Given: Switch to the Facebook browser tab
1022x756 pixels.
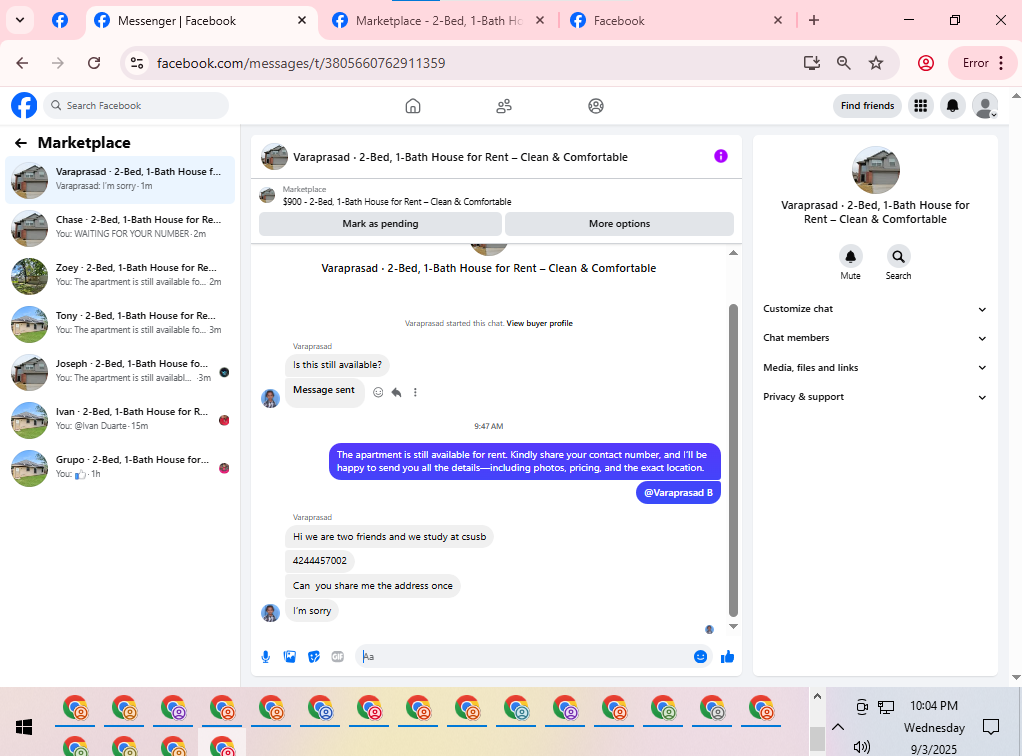Looking at the screenshot, I should click(677, 21).
